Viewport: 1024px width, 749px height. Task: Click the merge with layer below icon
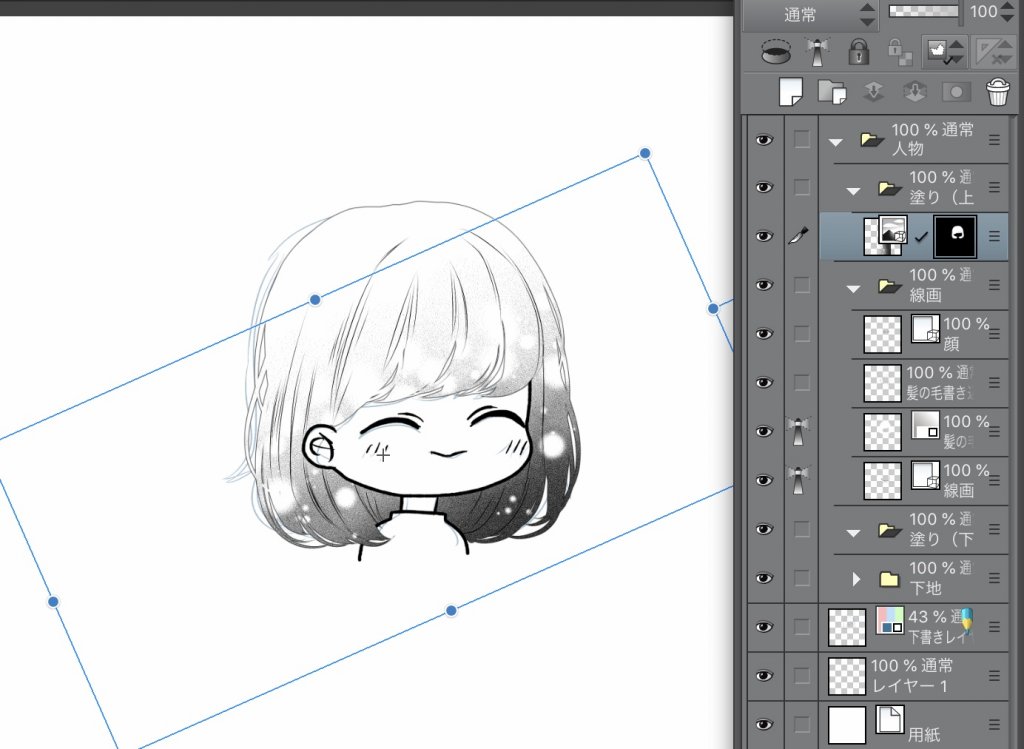(x=915, y=92)
